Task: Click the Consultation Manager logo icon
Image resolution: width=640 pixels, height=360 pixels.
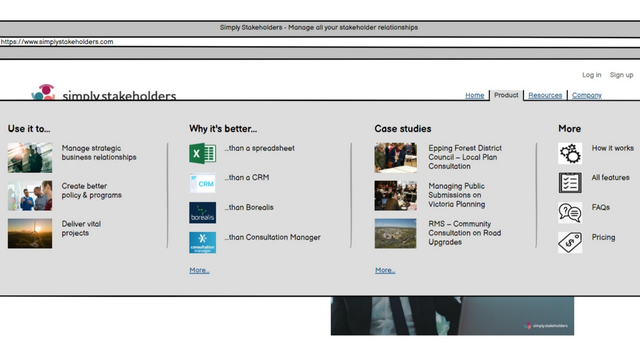Action: pos(202,242)
